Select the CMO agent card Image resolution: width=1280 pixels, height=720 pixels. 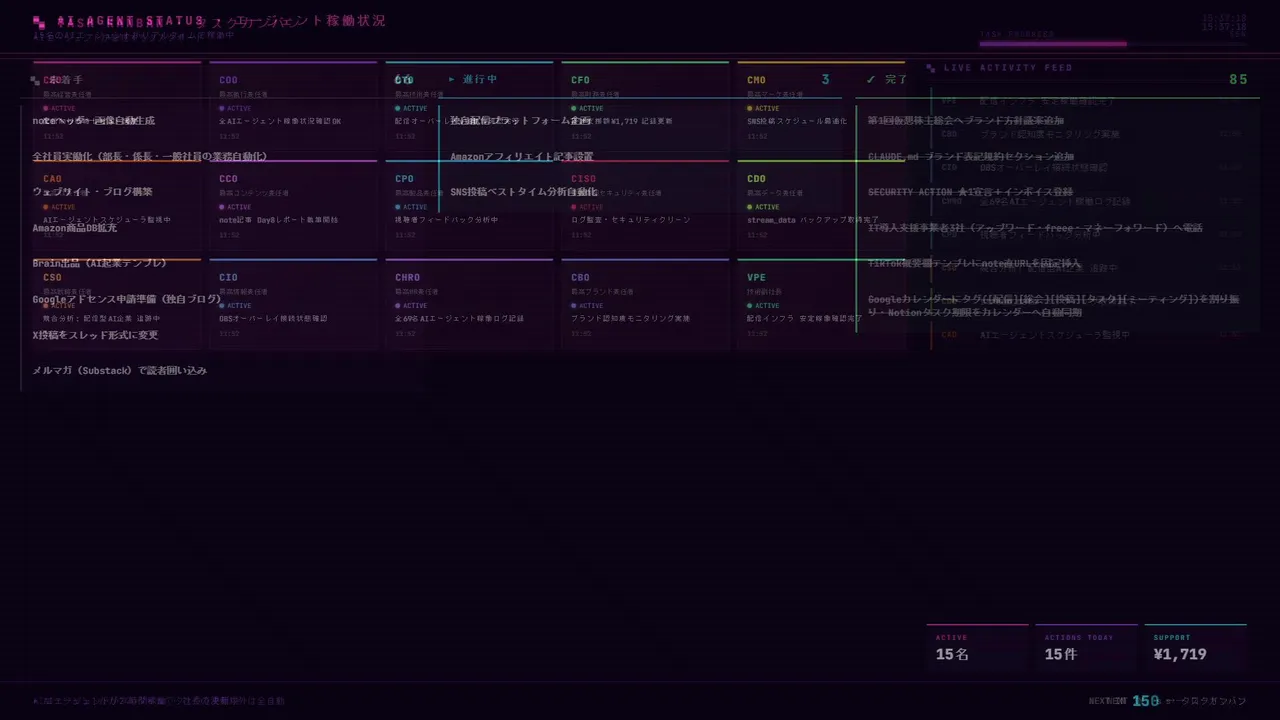(821, 105)
